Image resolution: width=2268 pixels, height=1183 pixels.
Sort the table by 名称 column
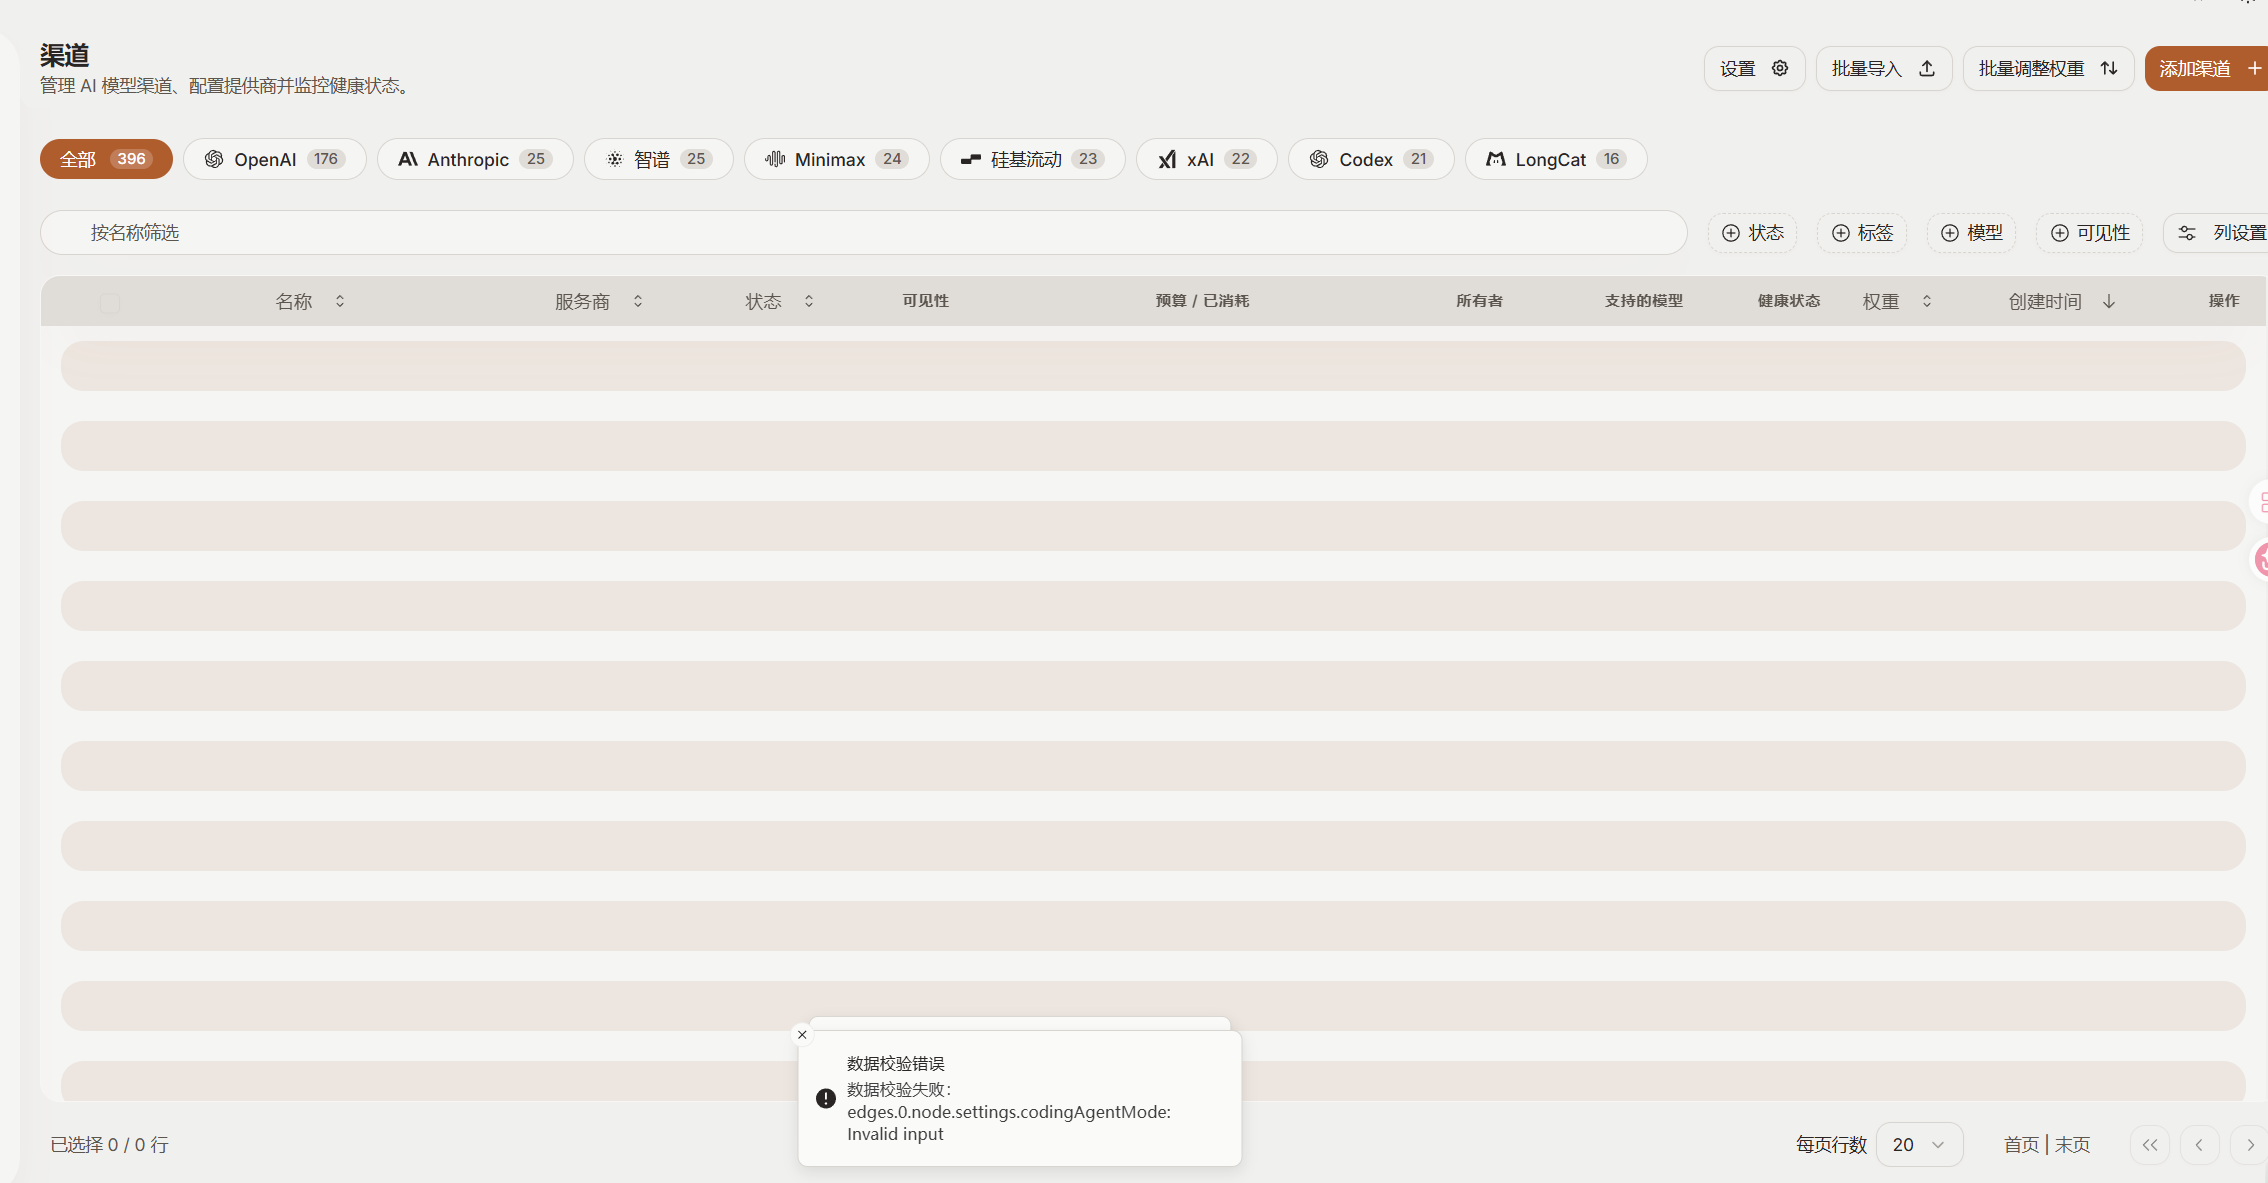point(310,302)
